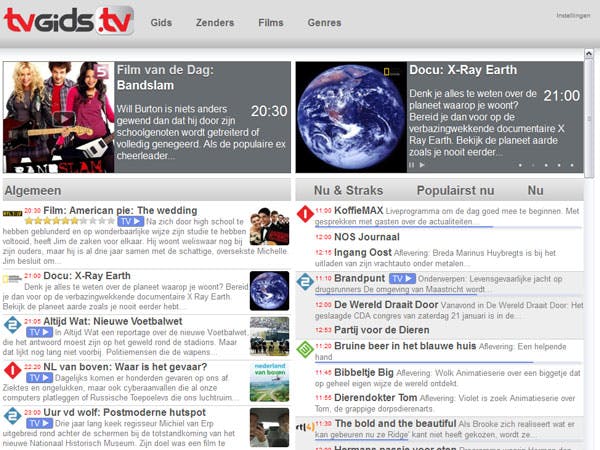600x450 pixels.
Task: Click channel logo beside American pie listing
Action: pos(12,213)
